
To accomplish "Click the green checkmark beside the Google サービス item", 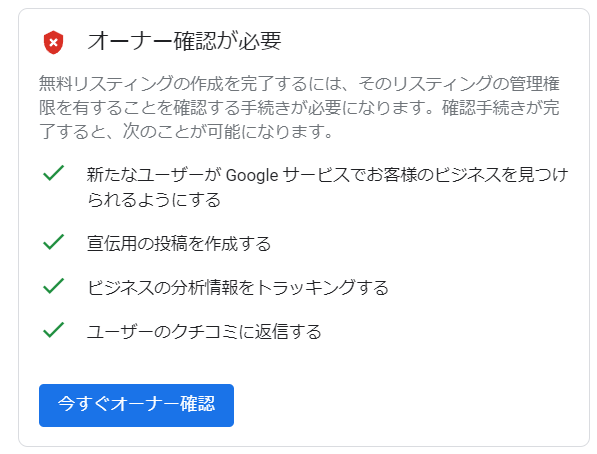I will 53,173.
